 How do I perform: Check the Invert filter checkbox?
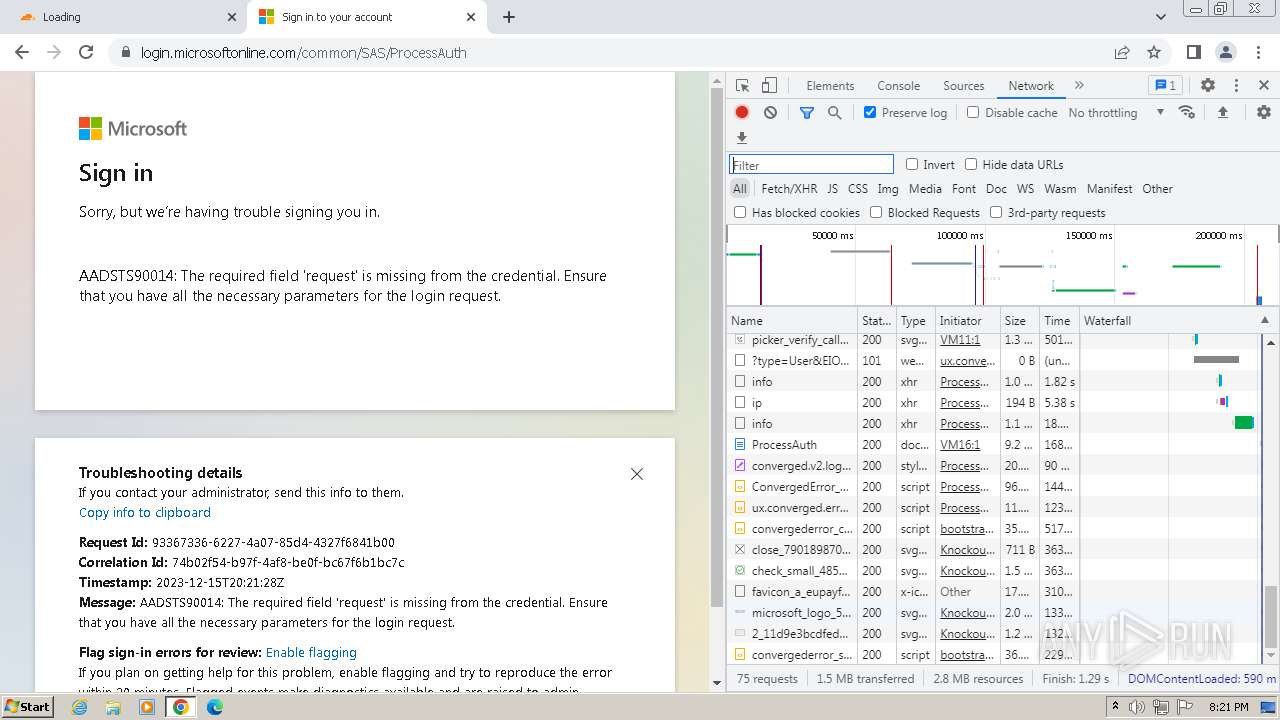[912, 164]
